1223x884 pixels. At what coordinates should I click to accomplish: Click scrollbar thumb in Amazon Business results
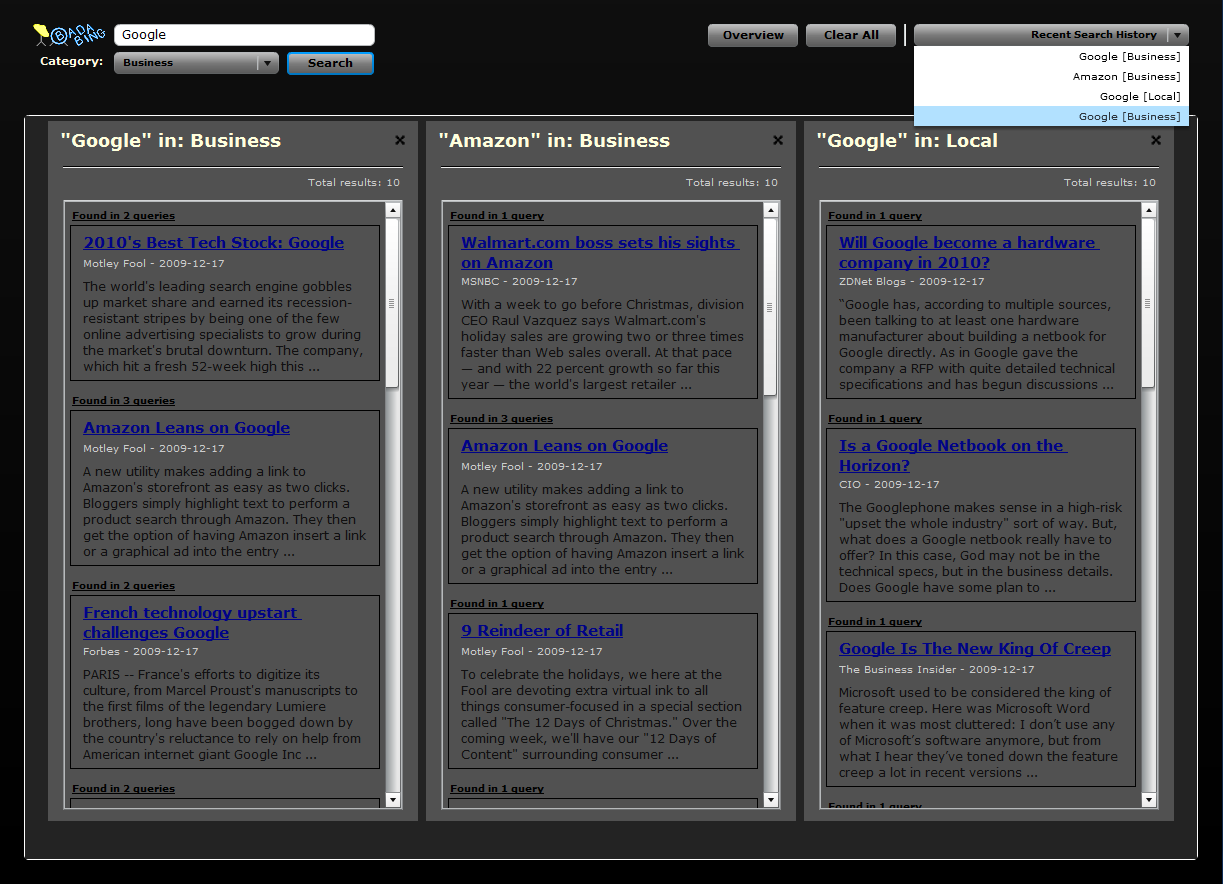click(770, 307)
